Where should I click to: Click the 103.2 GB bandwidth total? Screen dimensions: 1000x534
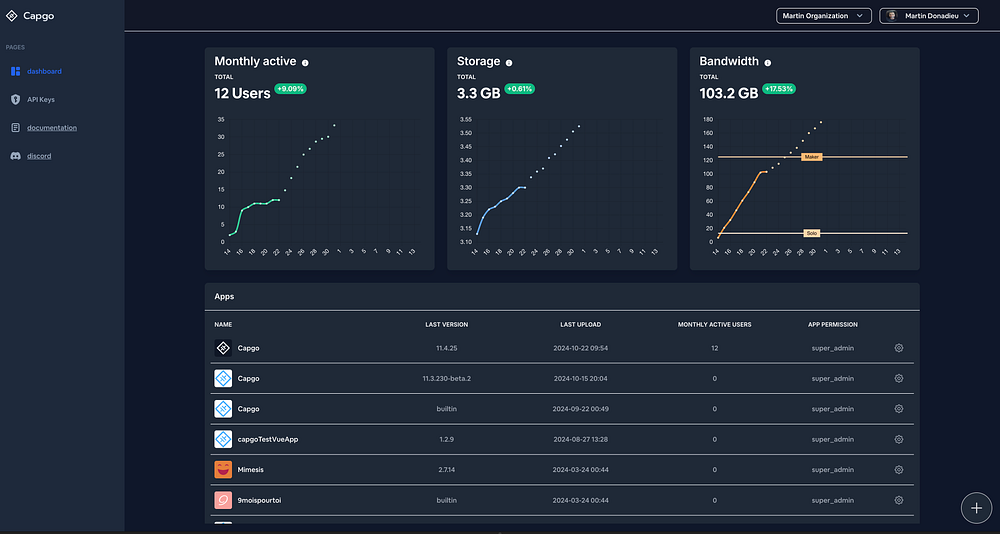point(728,93)
